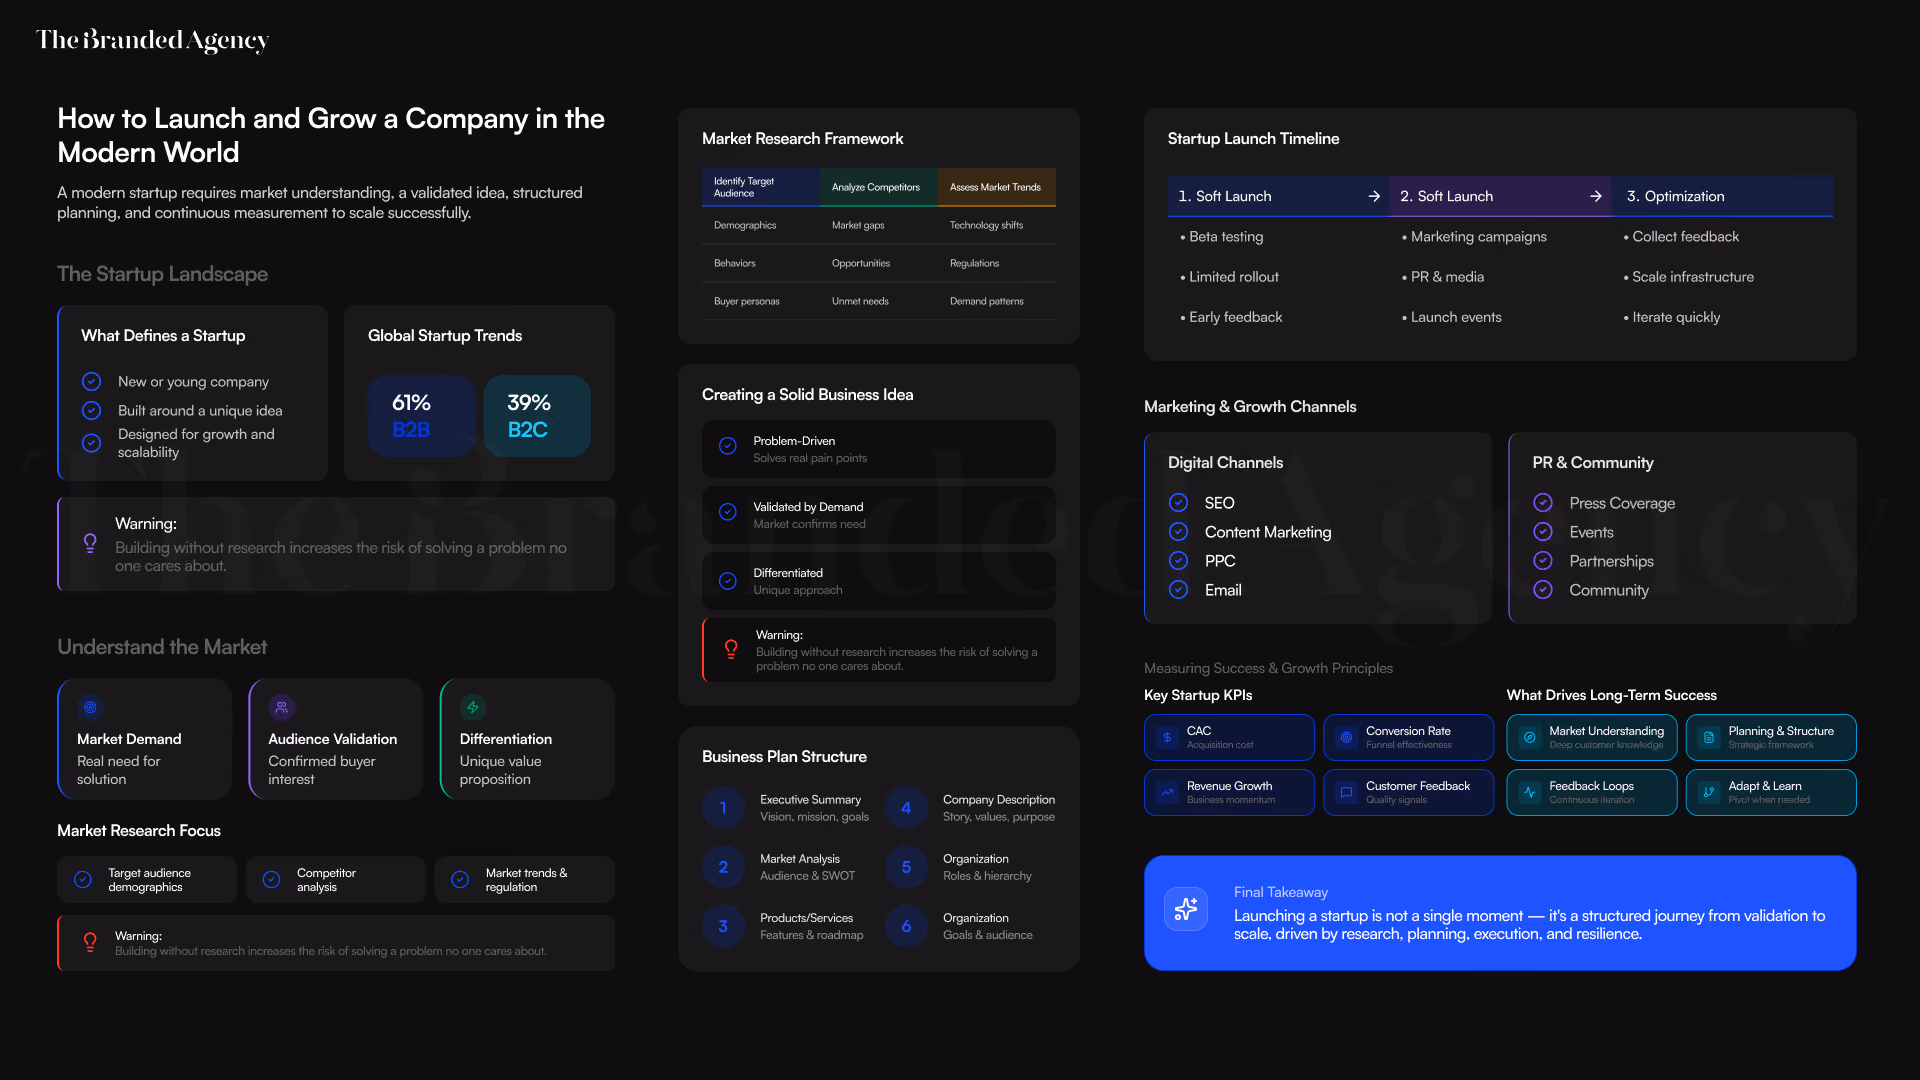The image size is (1920, 1080).
Task: Click the Market trends & regulation chip
Action: tap(525, 879)
